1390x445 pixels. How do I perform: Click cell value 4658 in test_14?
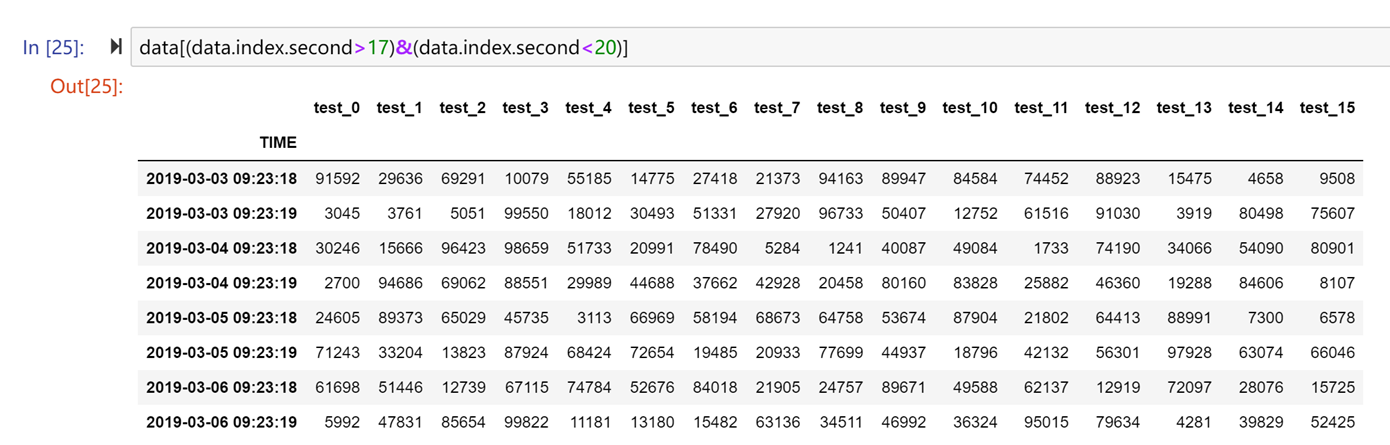pos(1266,179)
